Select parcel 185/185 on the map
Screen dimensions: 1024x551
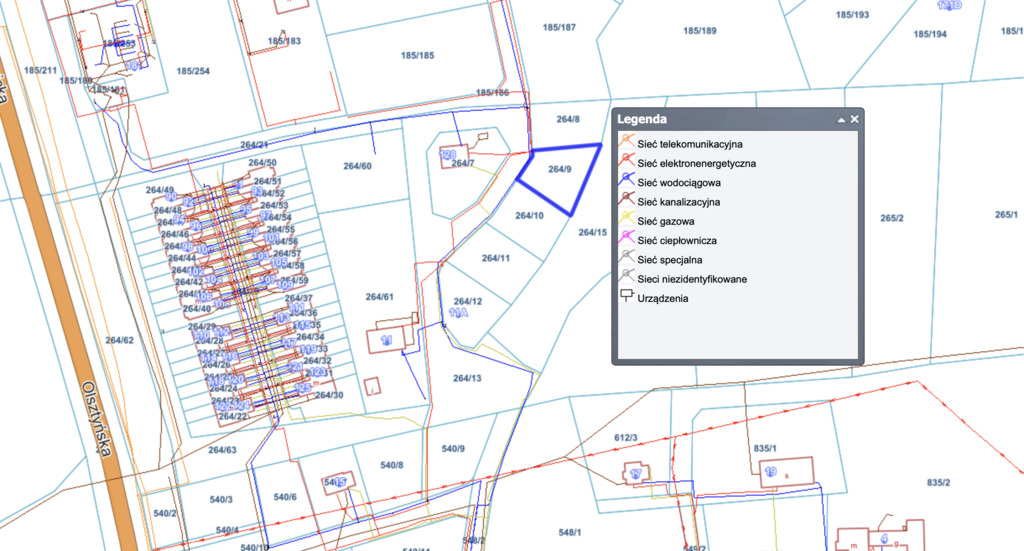coord(417,55)
